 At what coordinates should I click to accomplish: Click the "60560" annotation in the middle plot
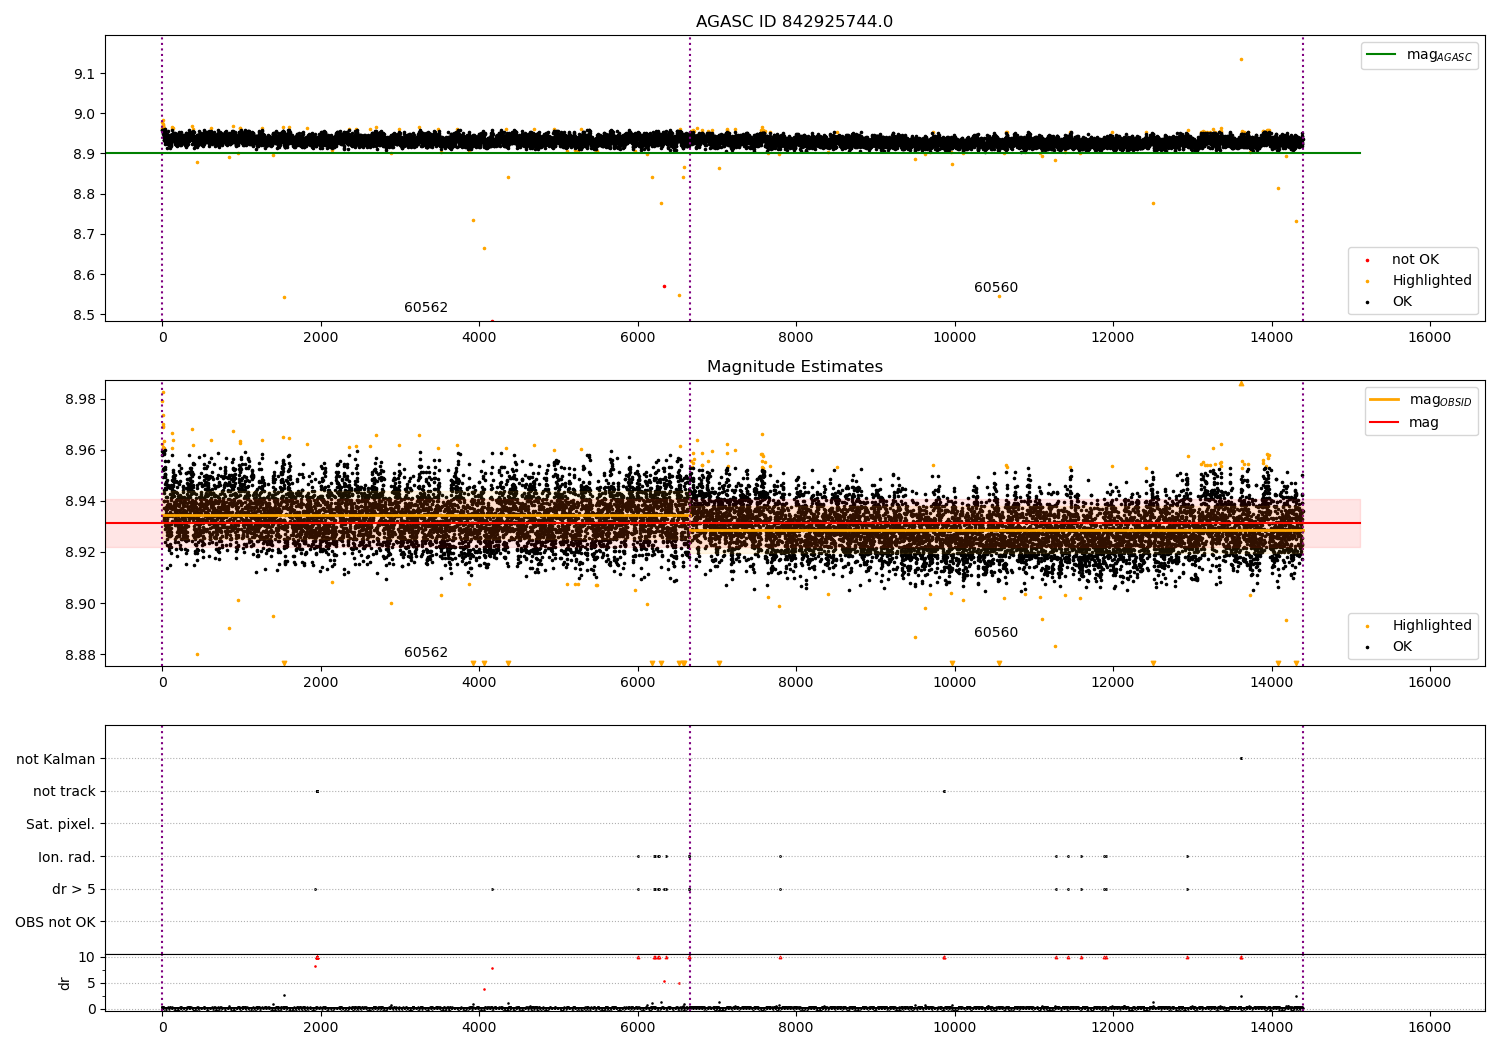coord(996,633)
